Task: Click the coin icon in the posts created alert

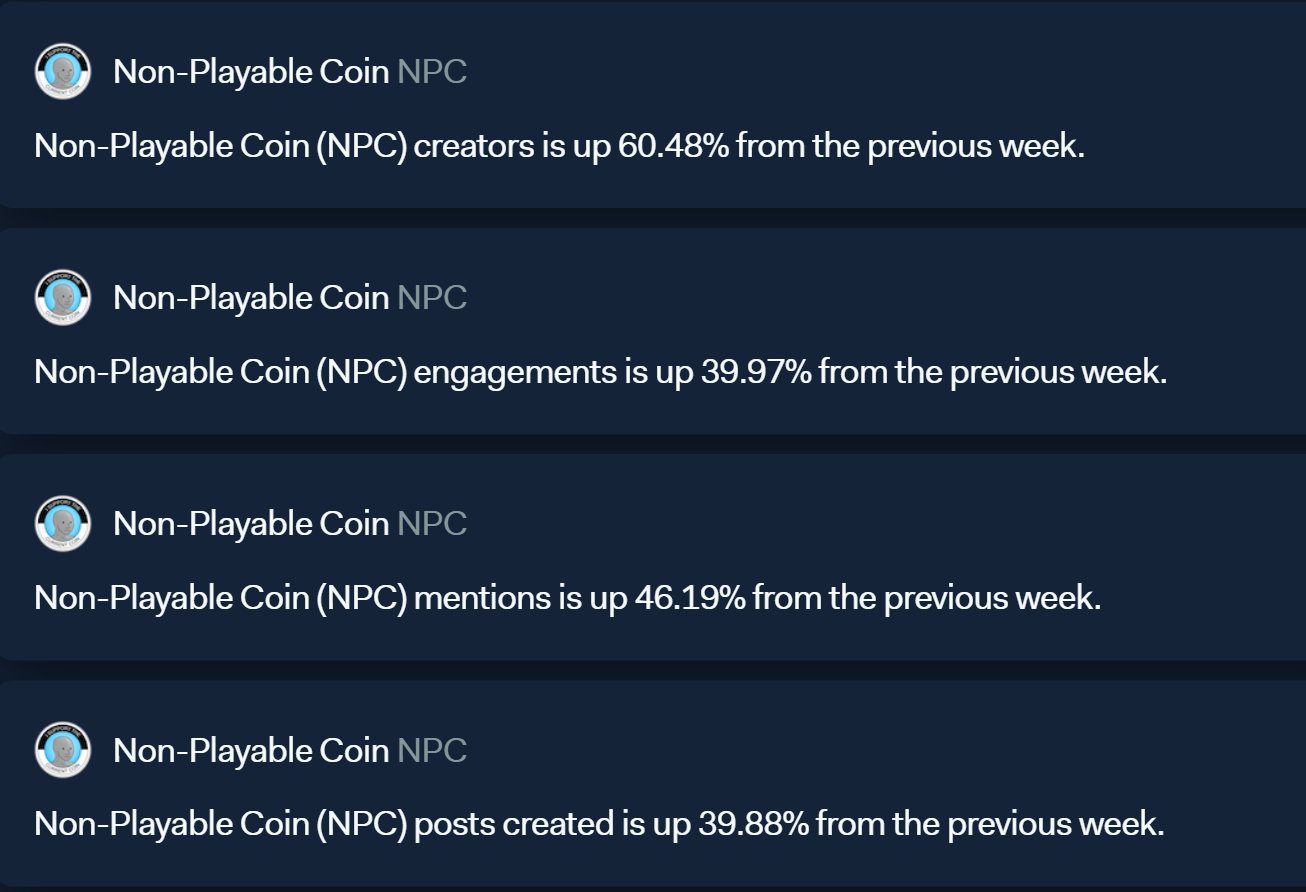Action: (63, 750)
